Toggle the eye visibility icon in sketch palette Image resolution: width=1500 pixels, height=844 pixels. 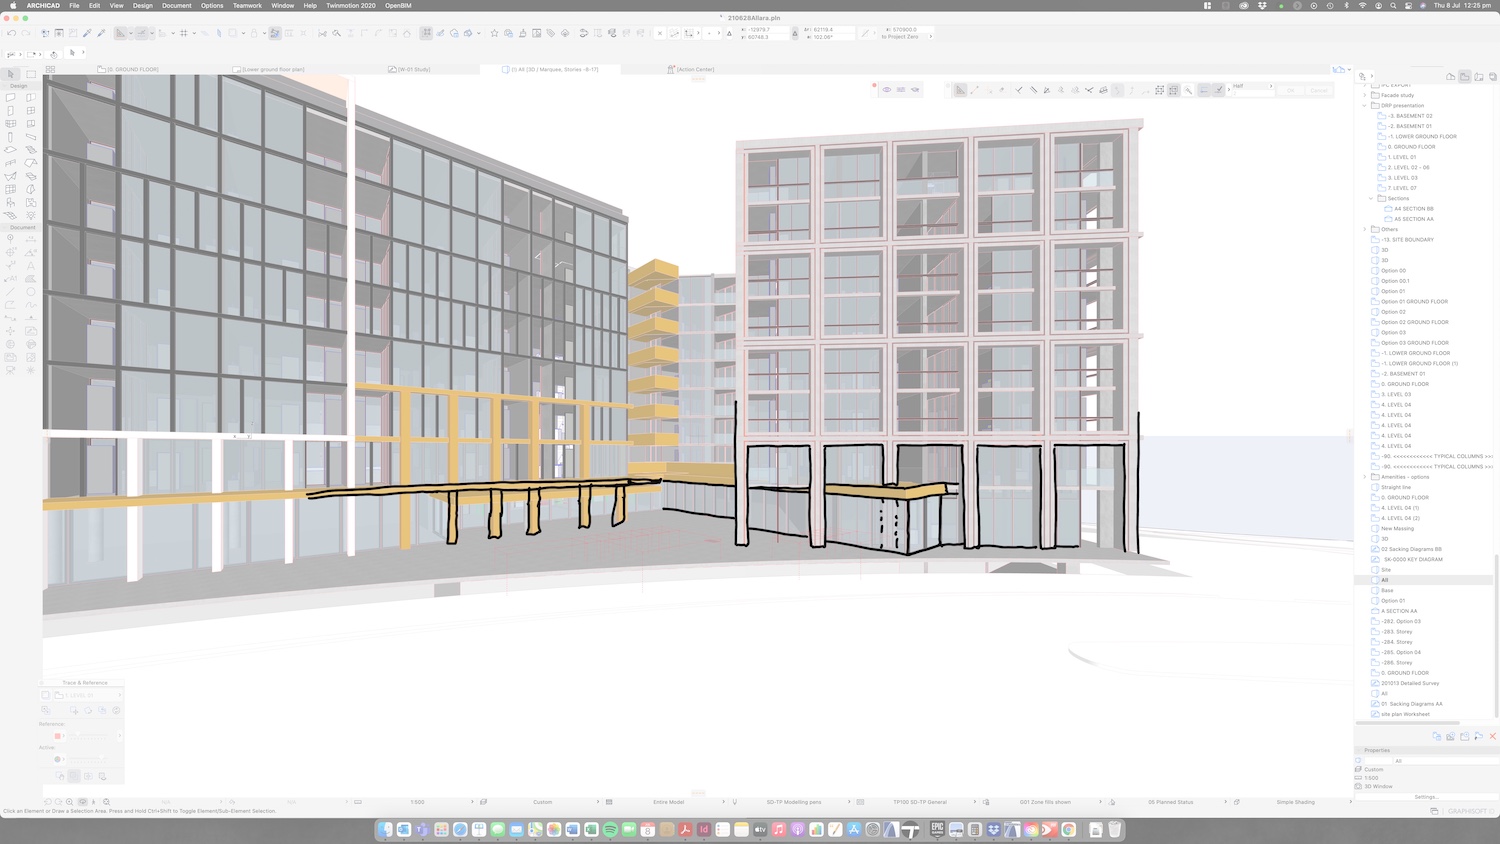pos(887,90)
